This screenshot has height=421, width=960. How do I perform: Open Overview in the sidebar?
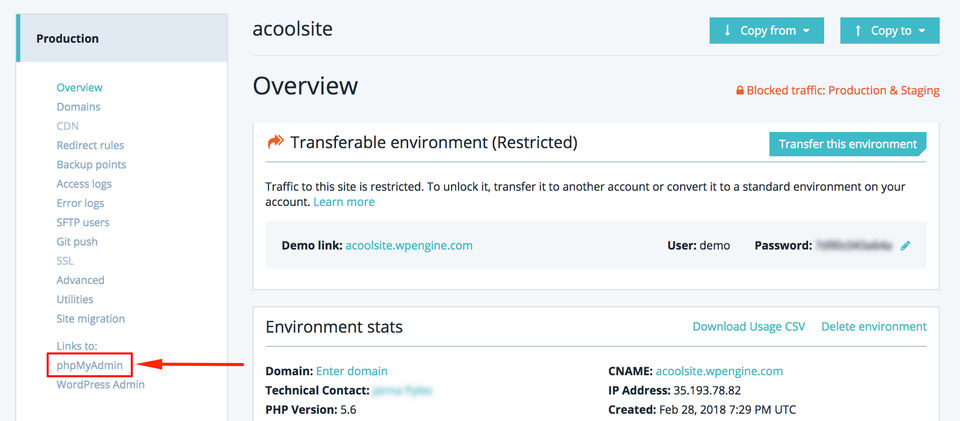pos(80,88)
